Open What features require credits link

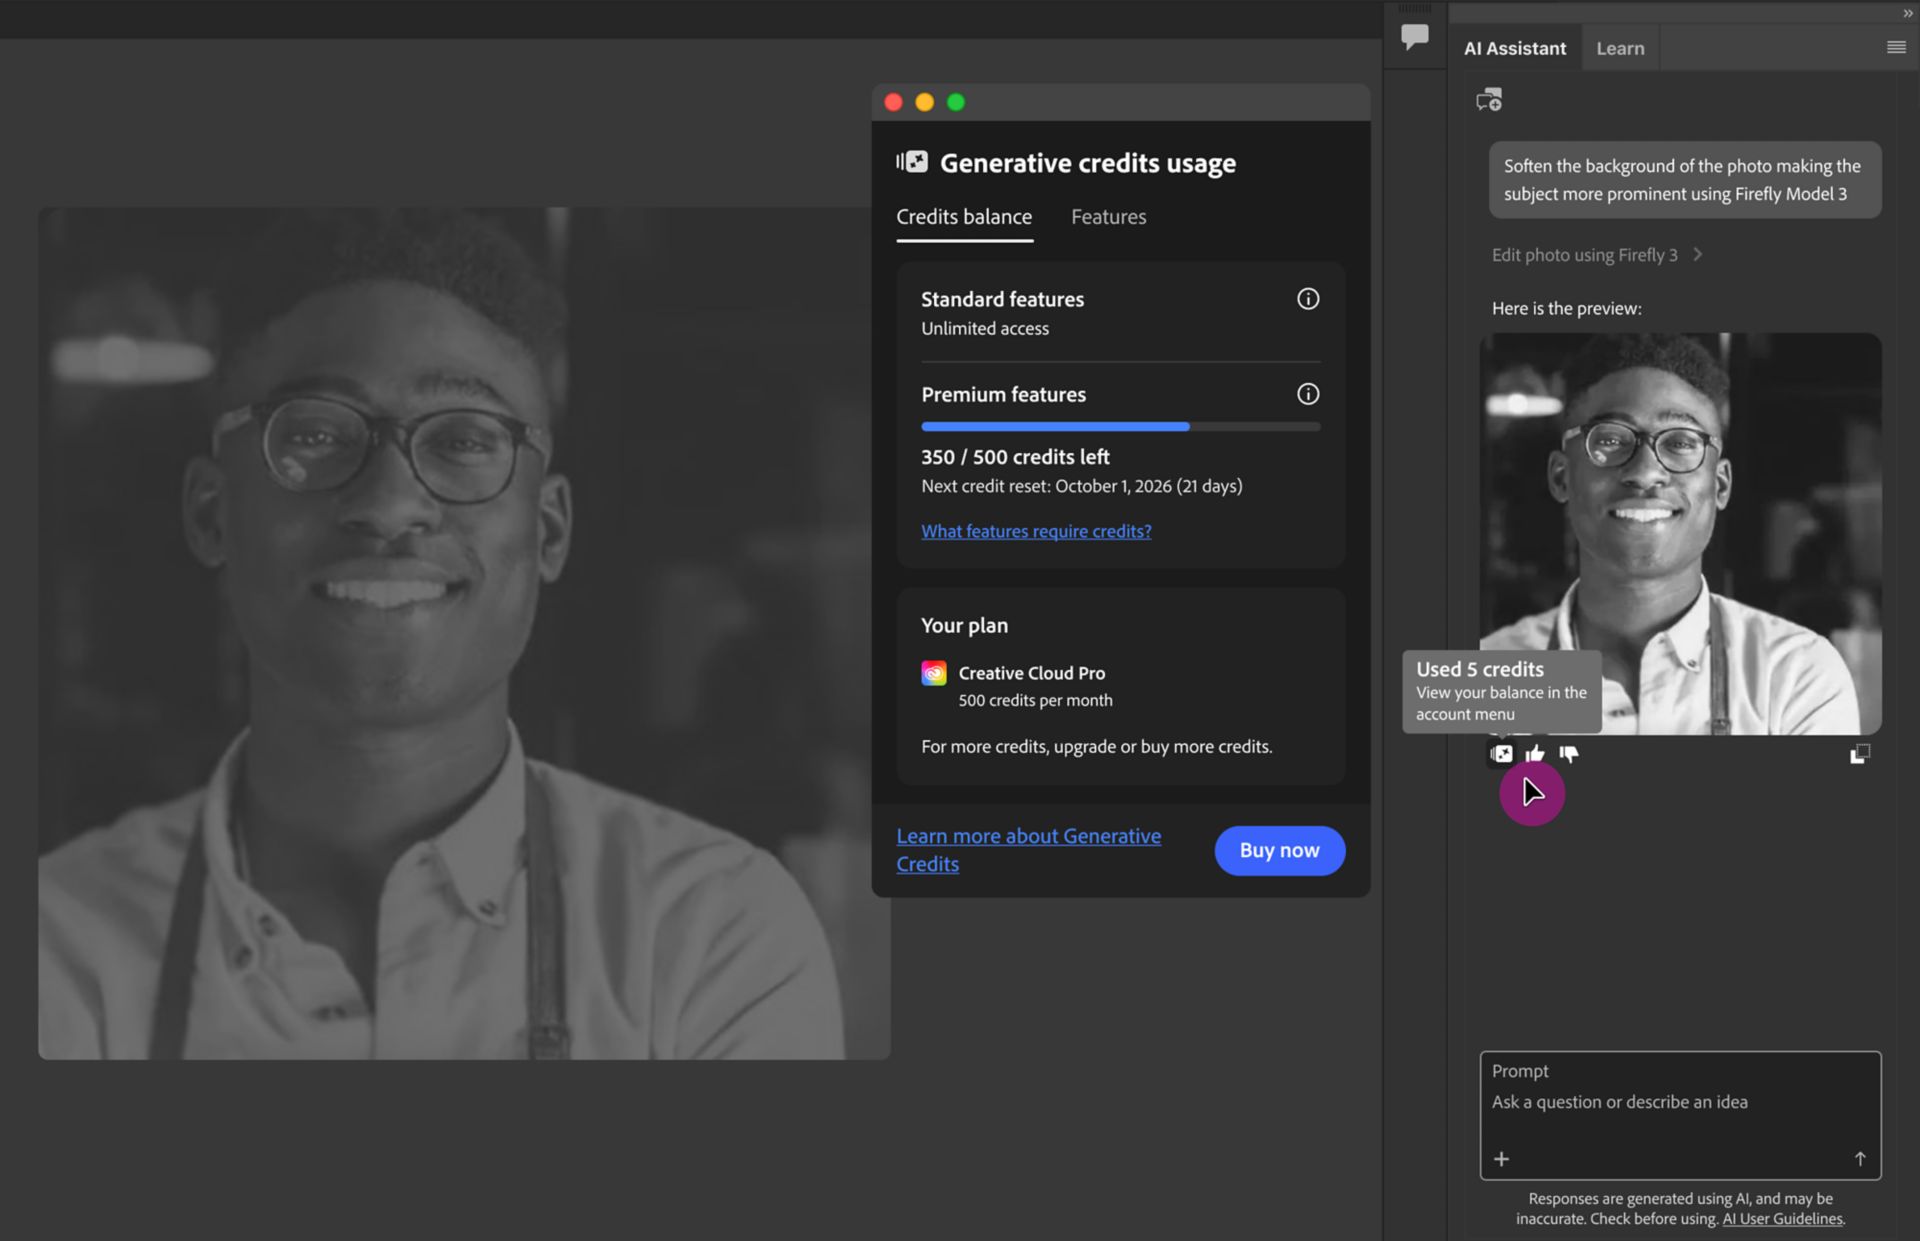1036,531
